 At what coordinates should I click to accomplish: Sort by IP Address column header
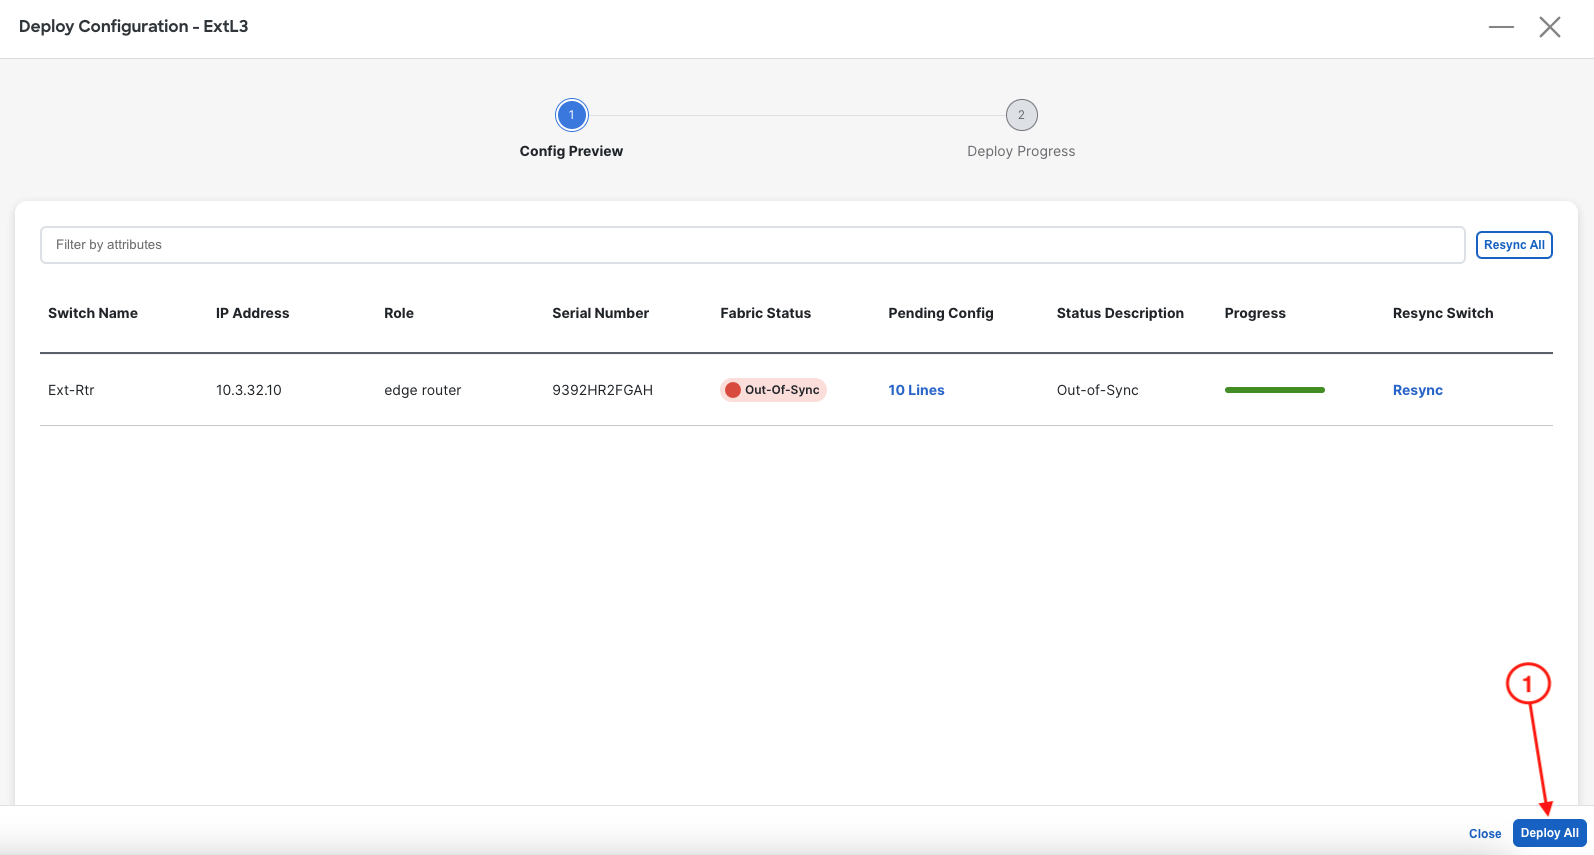click(x=252, y=313)
